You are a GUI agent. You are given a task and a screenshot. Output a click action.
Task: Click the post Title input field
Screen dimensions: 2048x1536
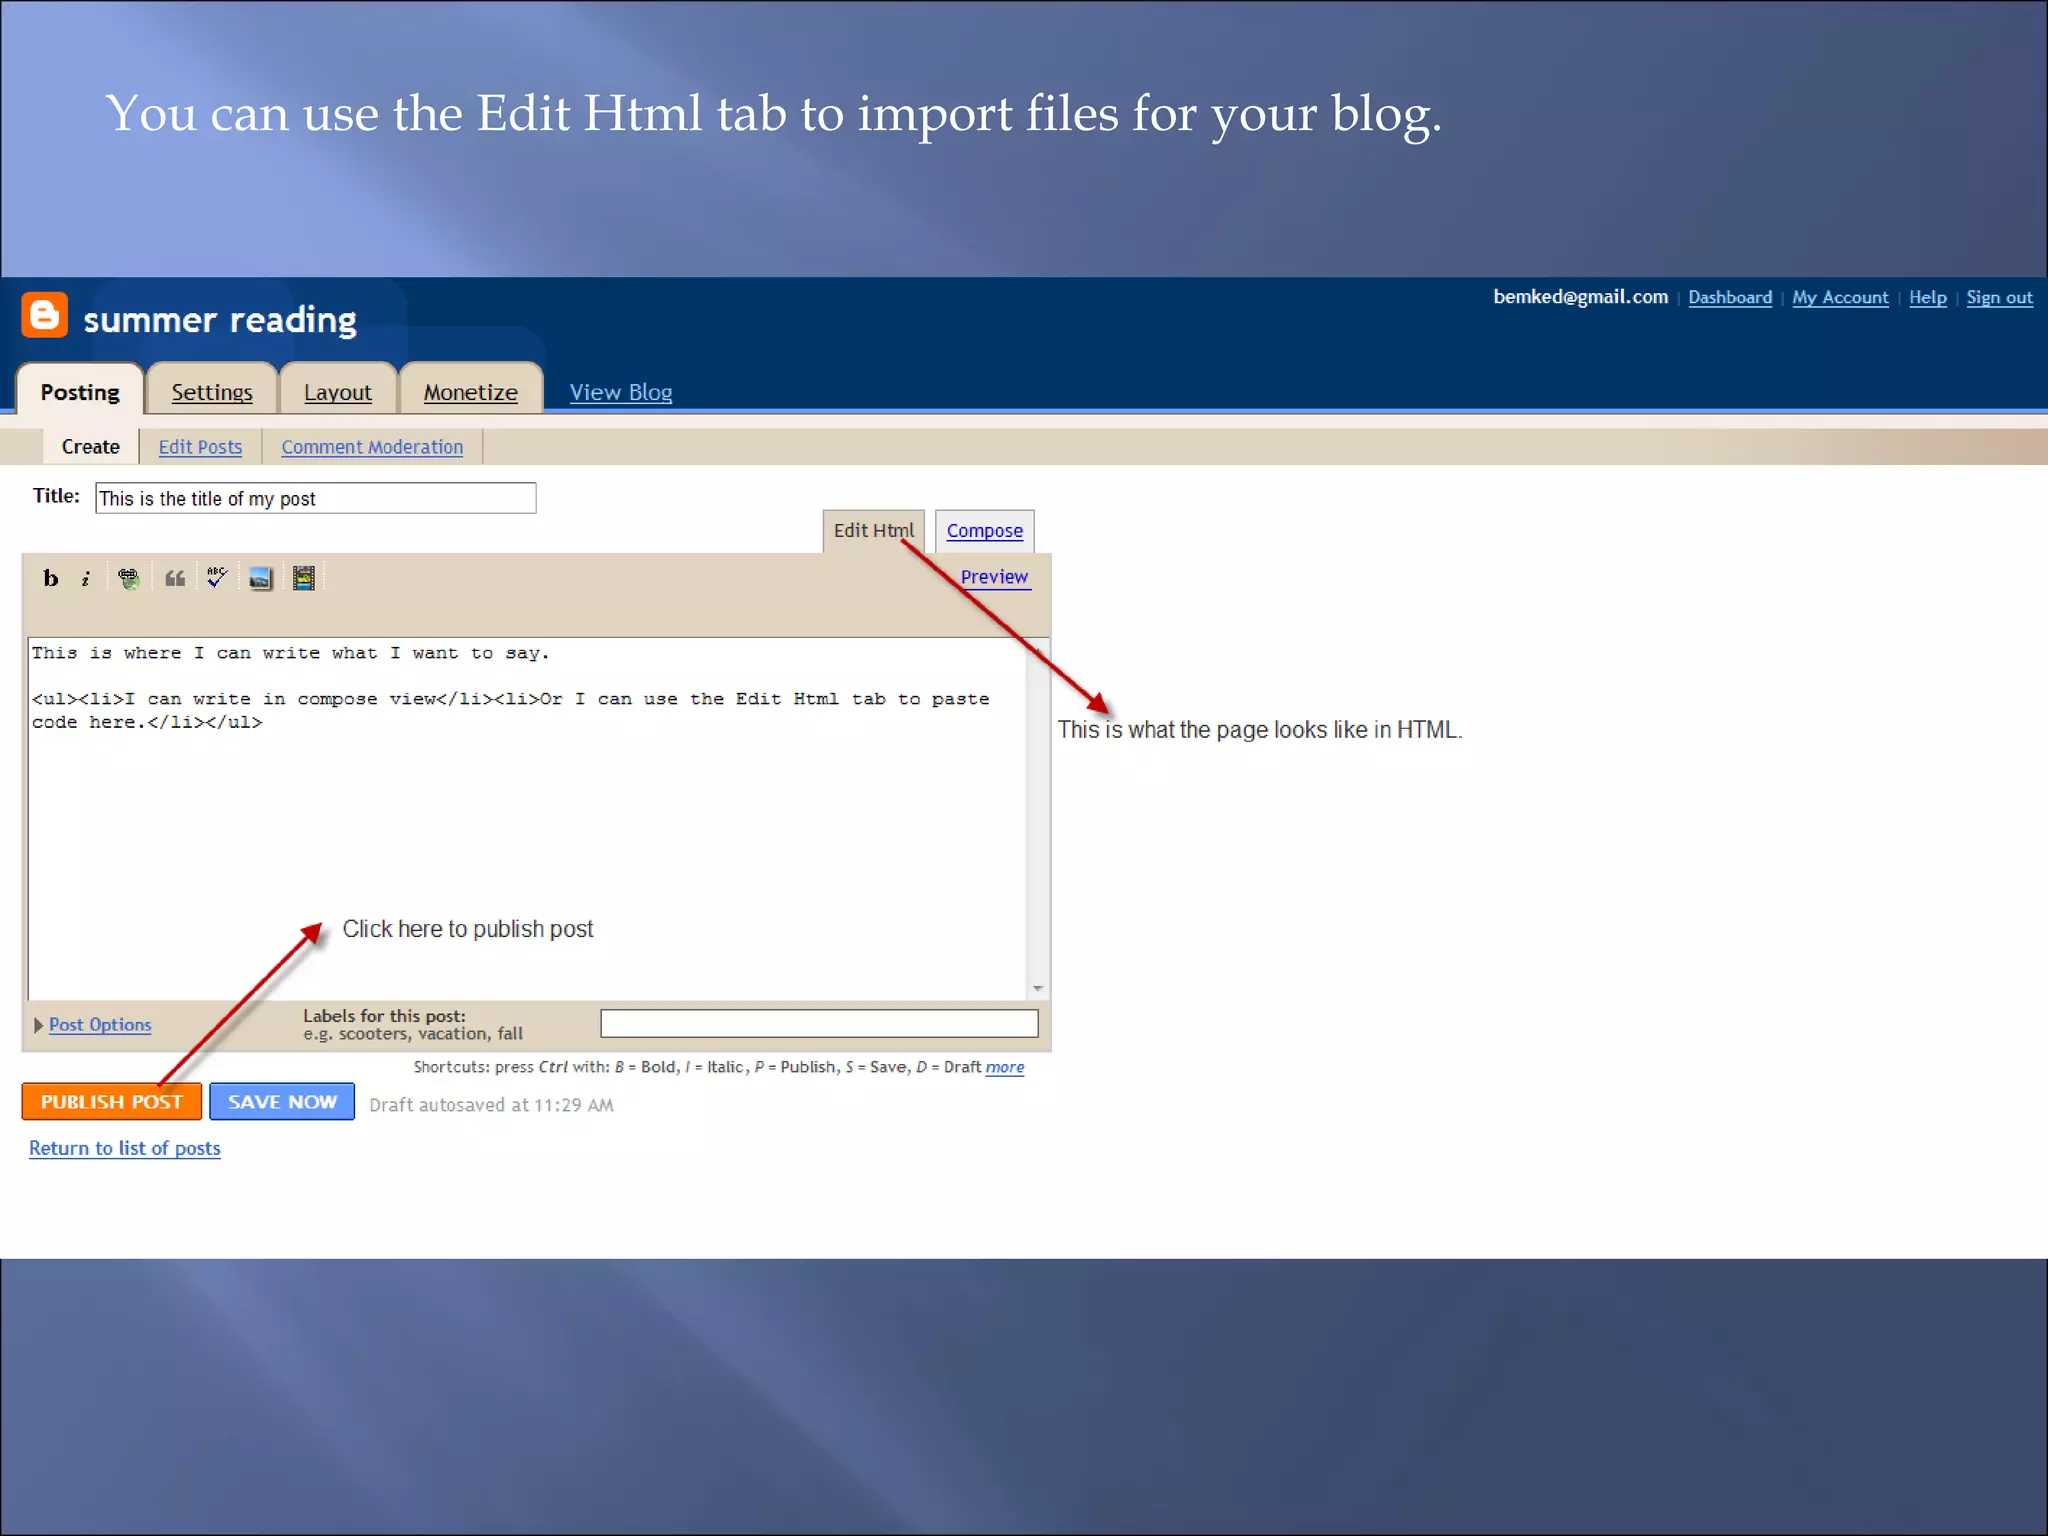[x=316, y=498]
